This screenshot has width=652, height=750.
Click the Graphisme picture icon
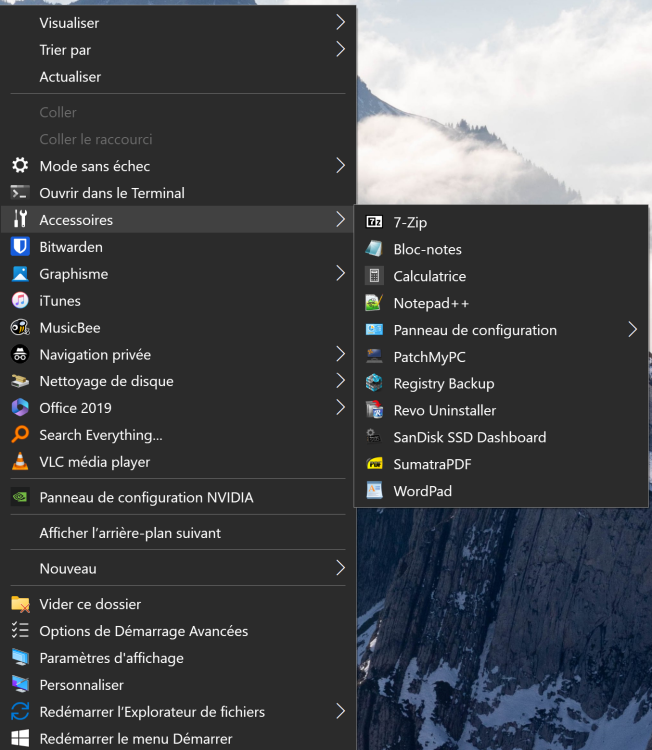click(20, 274)
